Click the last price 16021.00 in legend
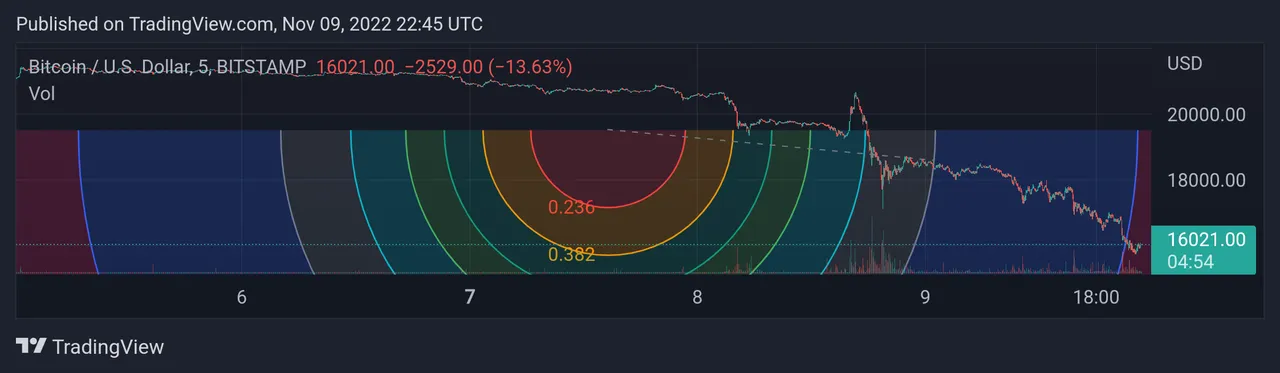The height and width of the screenshot is (373, 1280). (x=356, y=67)
